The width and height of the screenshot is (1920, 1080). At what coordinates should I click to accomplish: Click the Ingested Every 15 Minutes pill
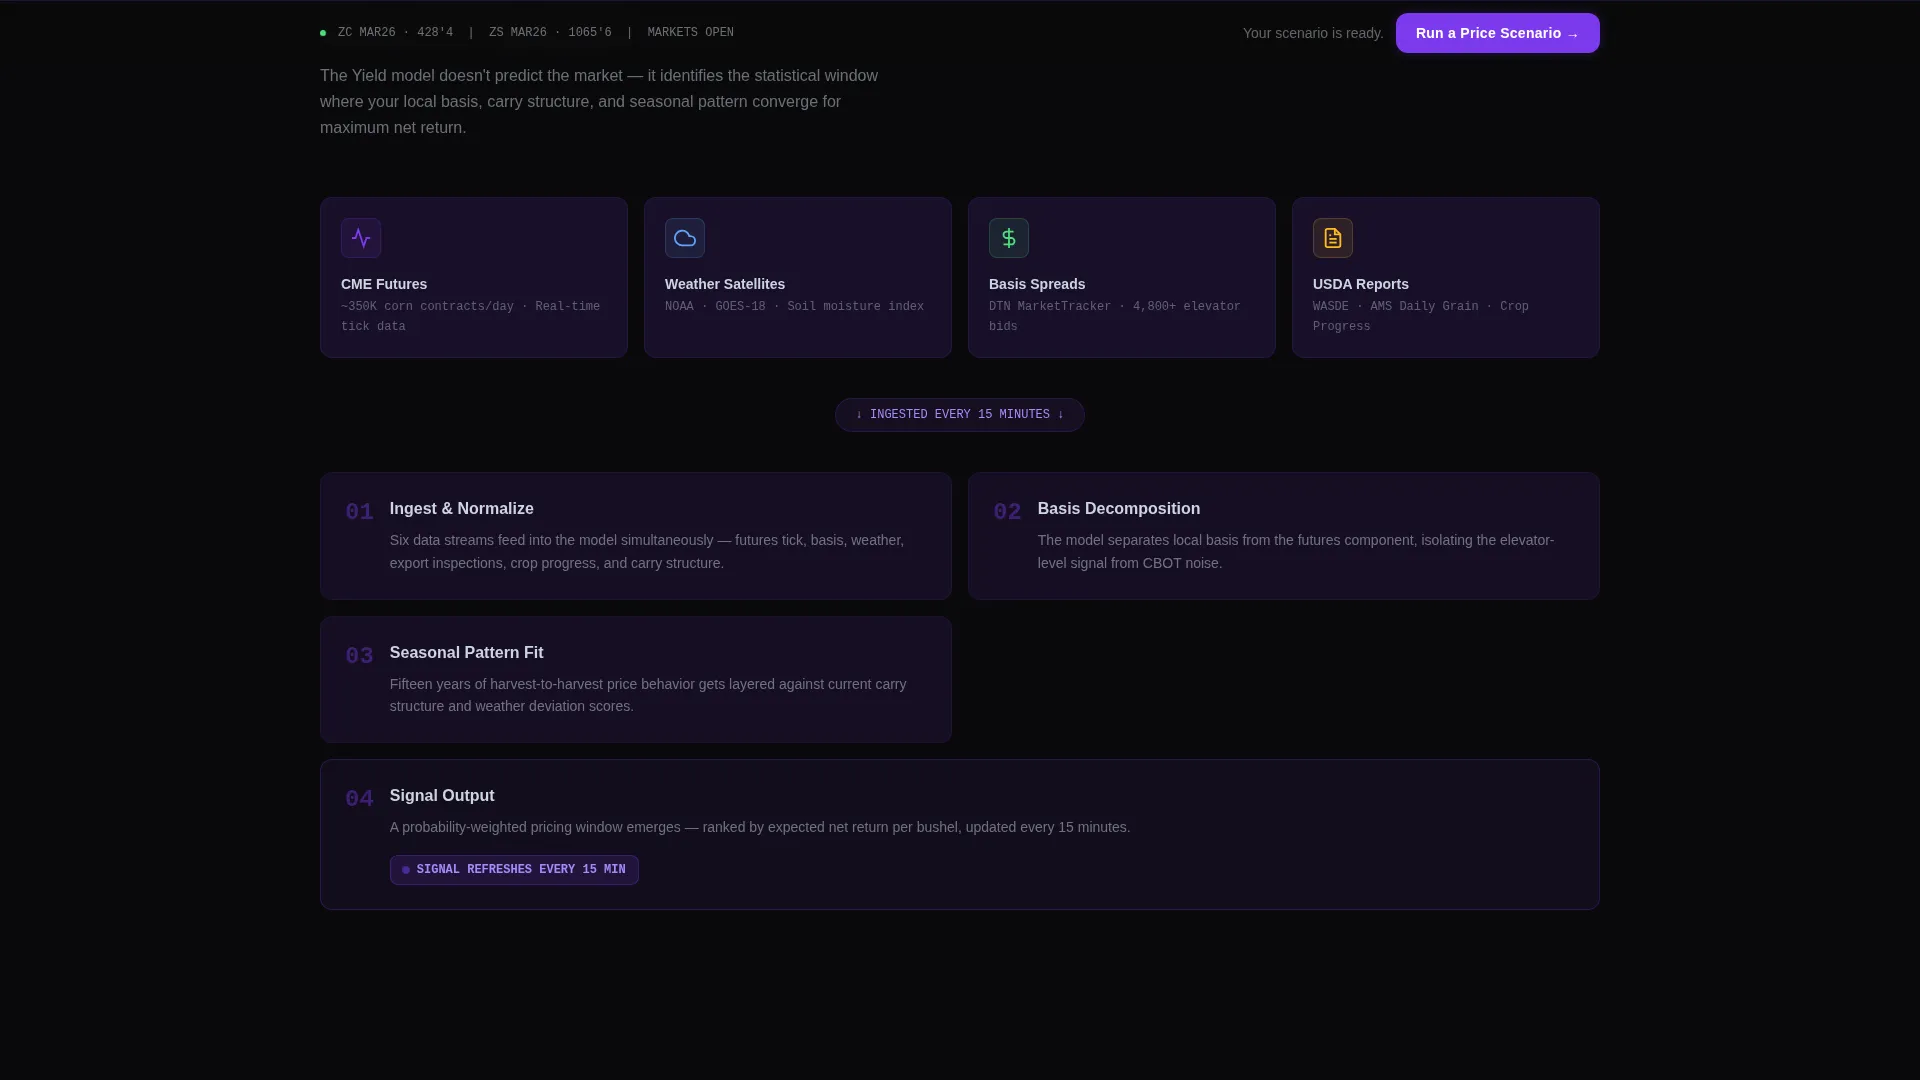(x=960, y=415)
